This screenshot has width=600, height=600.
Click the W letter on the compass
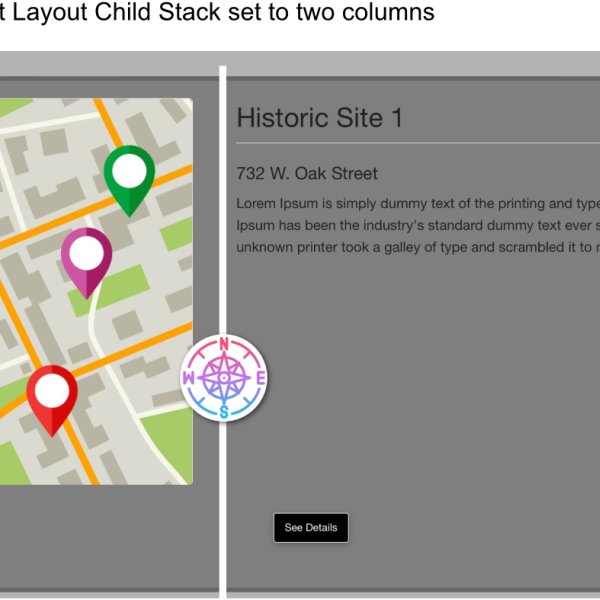pyautogui.click(x=191, y=379)
